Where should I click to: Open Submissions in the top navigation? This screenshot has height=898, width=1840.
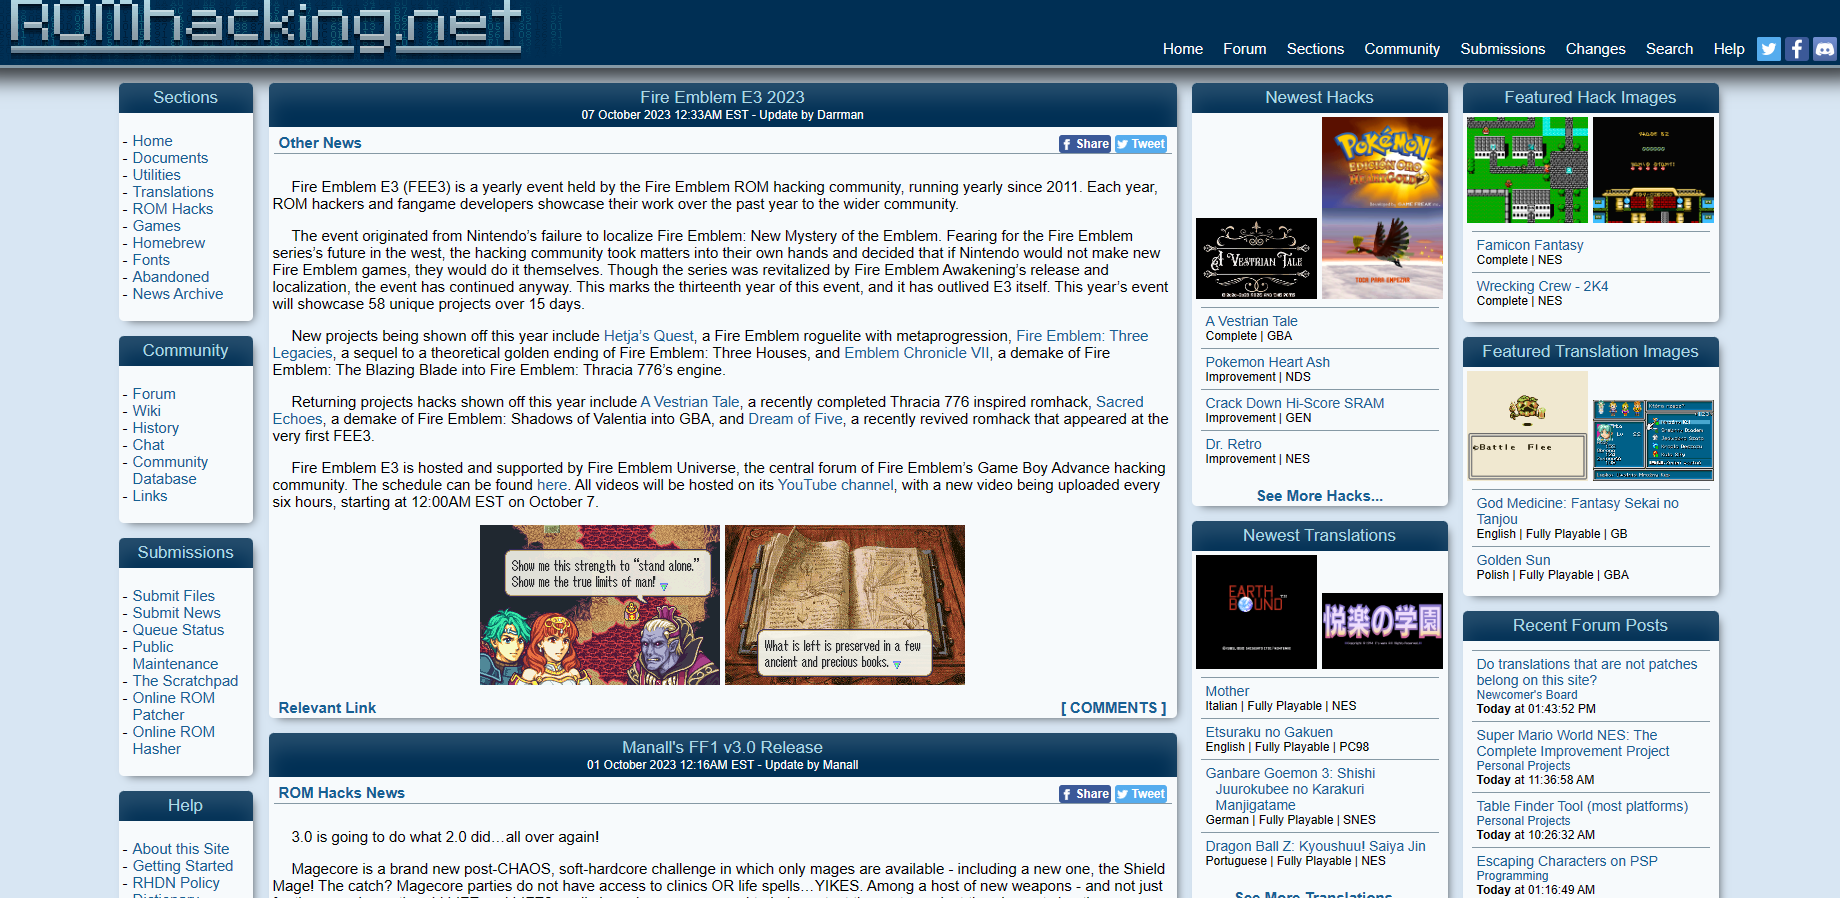tap(1503, 49)
